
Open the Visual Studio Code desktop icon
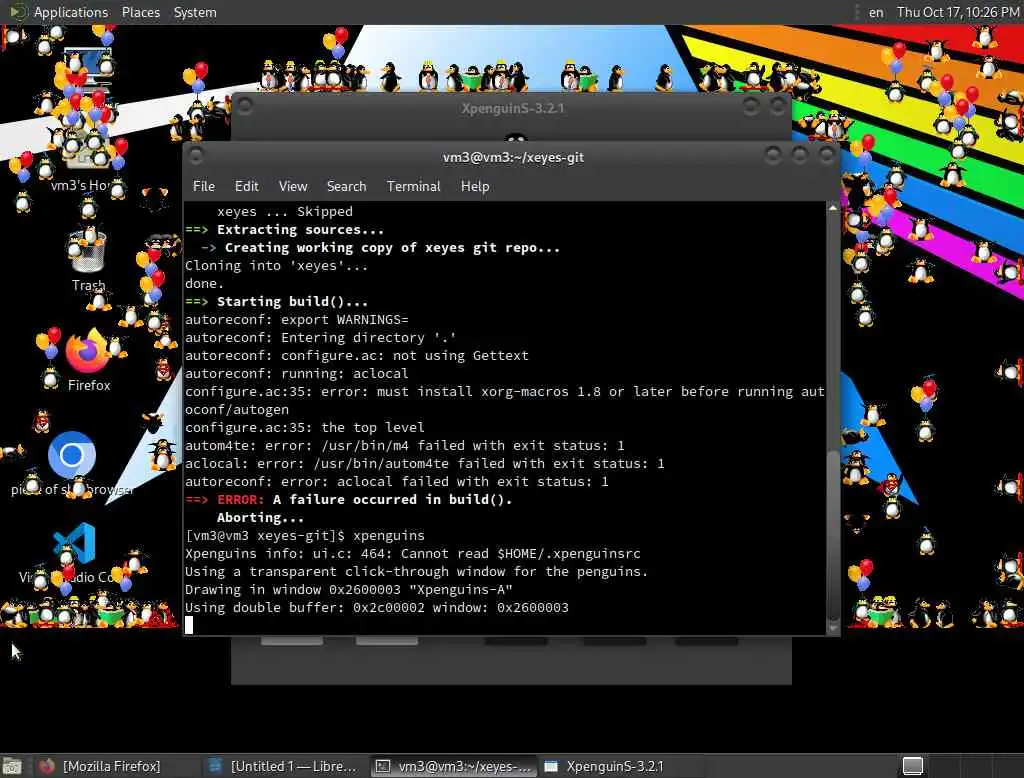tap(74, 553)
